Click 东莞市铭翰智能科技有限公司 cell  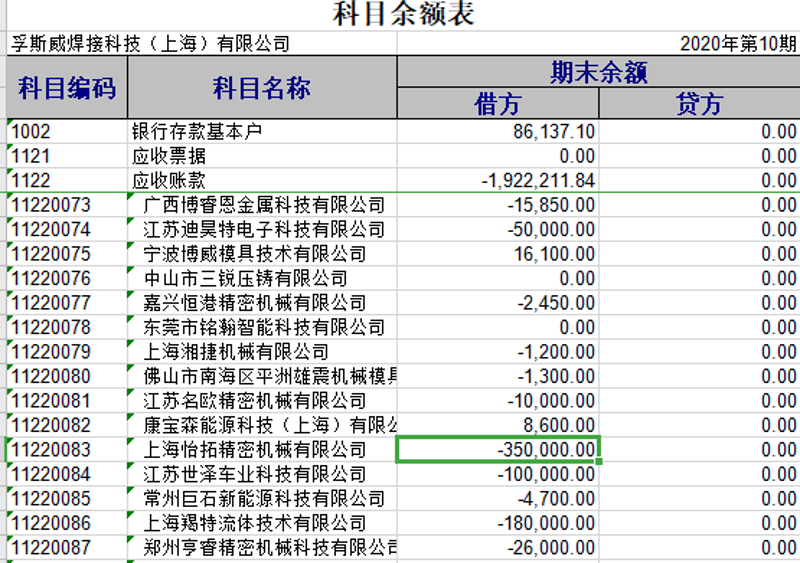point(262,328)
